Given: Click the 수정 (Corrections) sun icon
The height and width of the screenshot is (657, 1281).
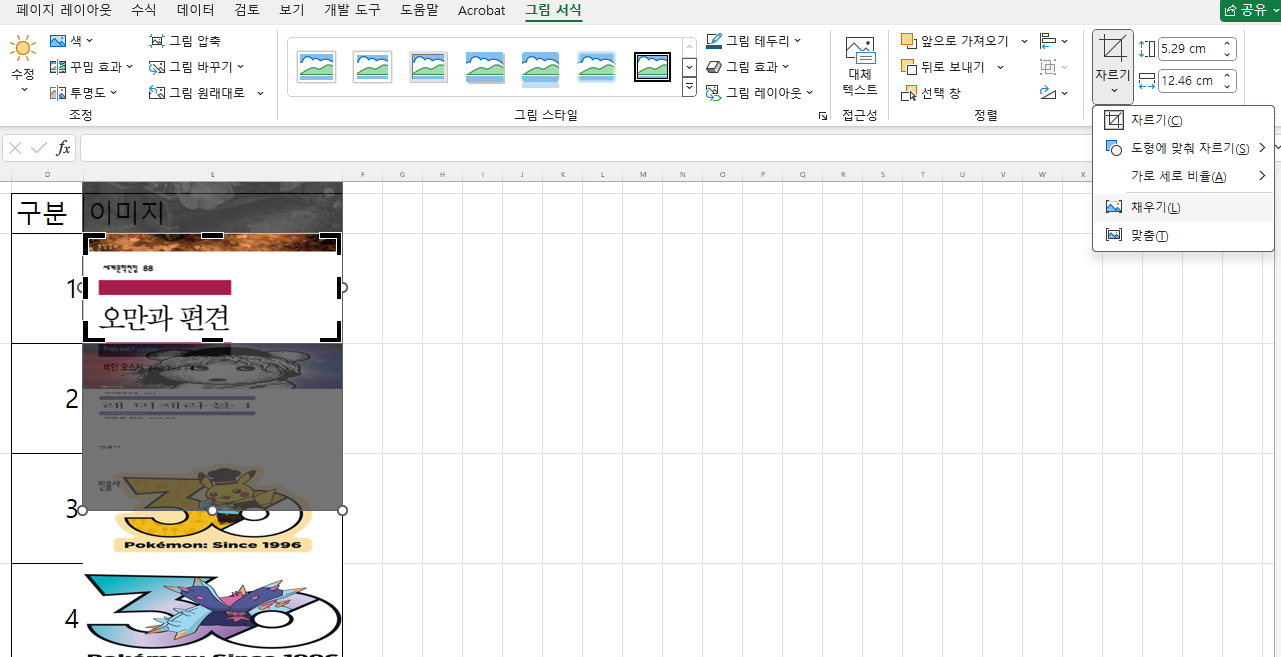Looking at the screenshot, I should pos(23,48).
